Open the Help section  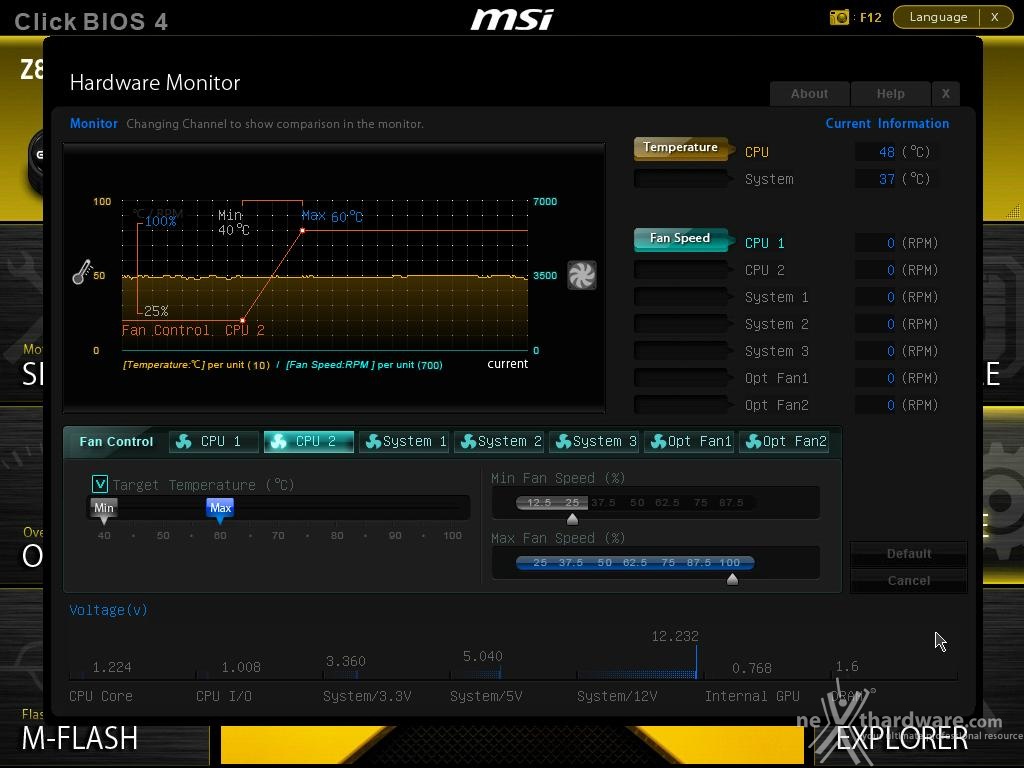point(890,93)
